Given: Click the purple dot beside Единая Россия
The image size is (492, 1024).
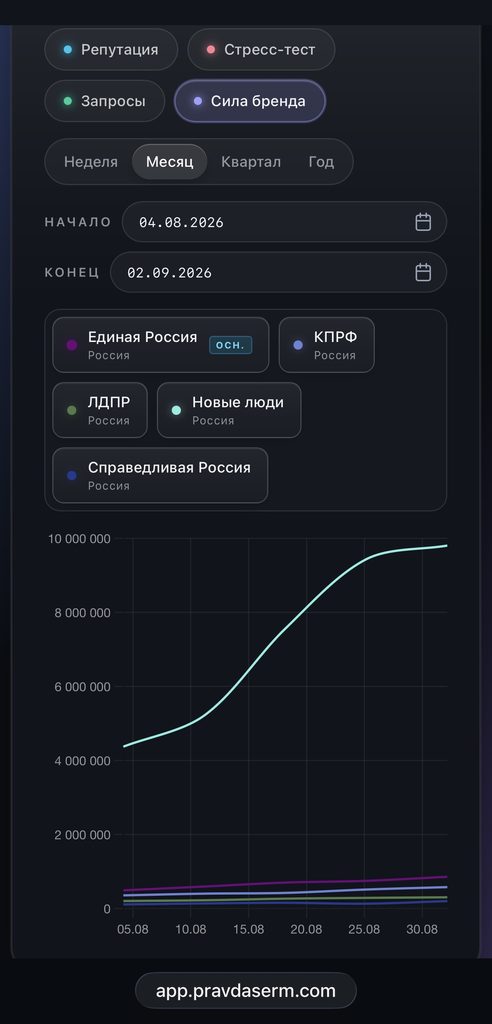Looking at the screenshot, I should click(x=72, y=345).
